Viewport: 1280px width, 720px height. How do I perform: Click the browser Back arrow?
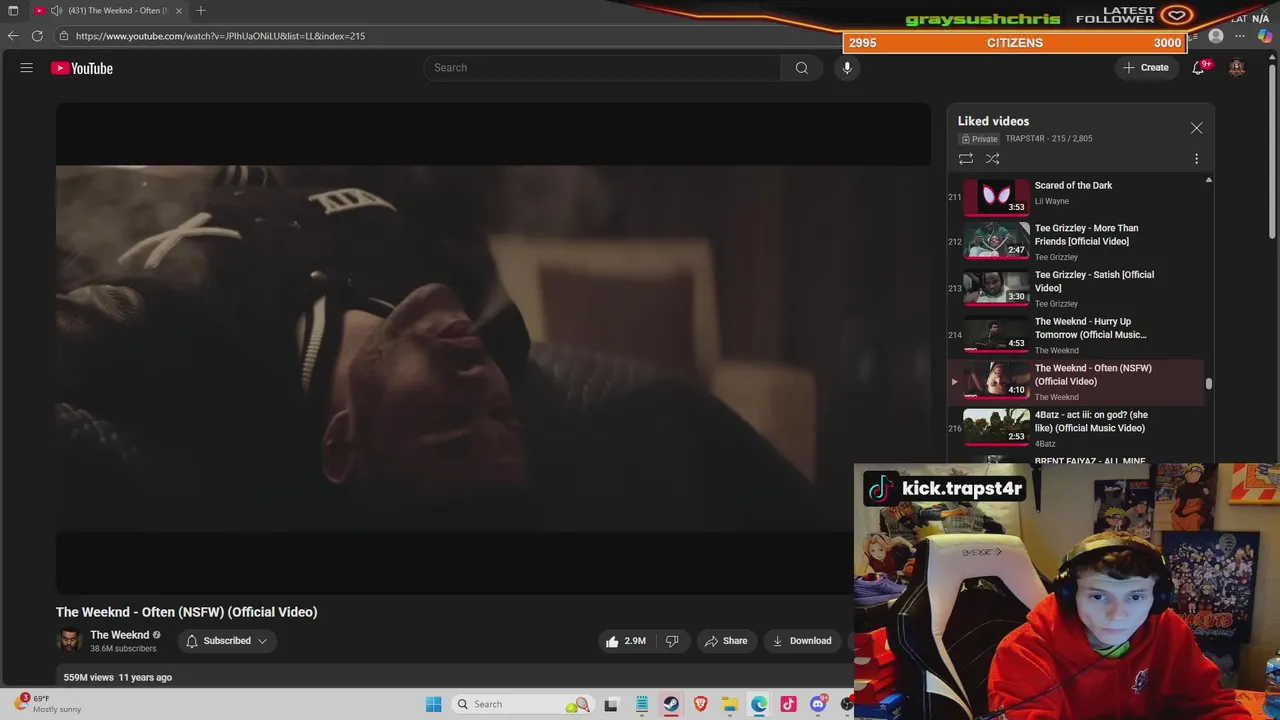[x=13, y=36]
